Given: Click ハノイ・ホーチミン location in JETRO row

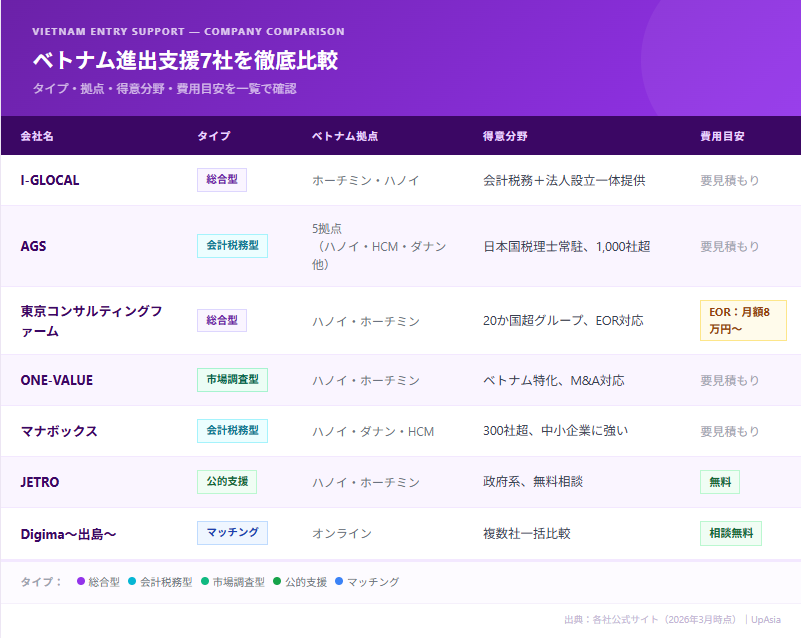Looking at the screenshot, I should [366, 483].
